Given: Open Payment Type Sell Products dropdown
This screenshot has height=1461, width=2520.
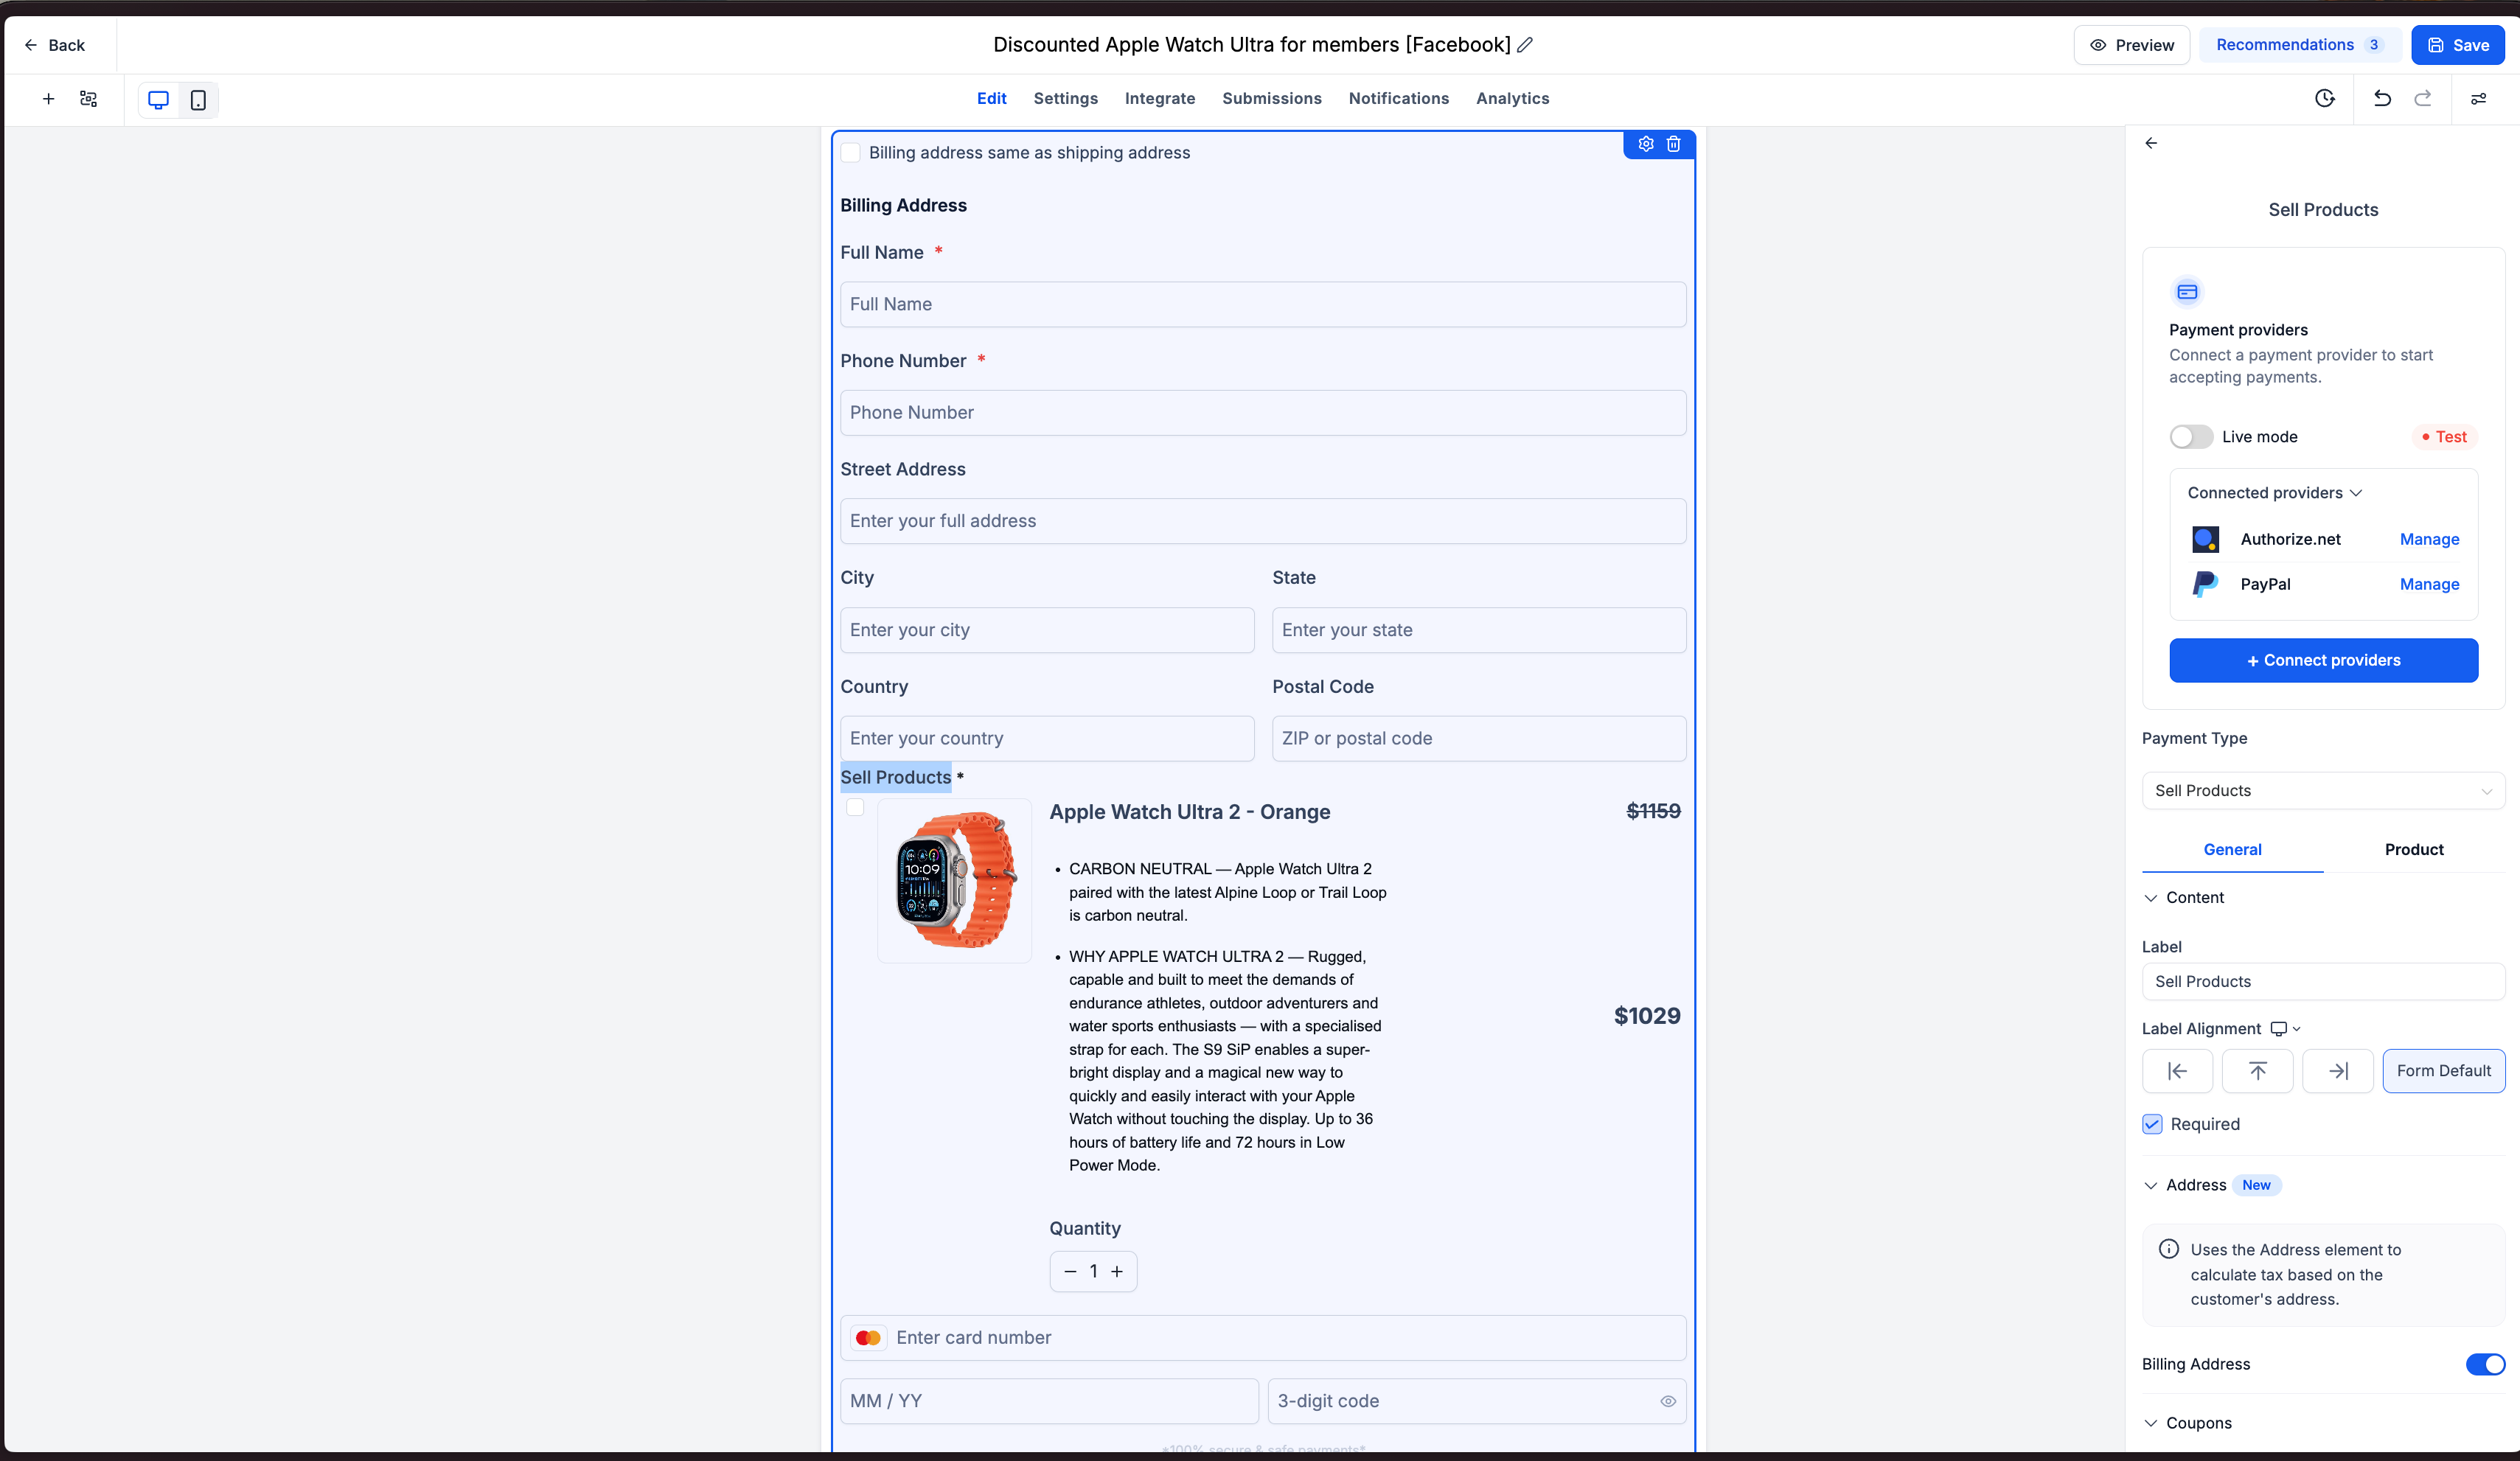Looking at the screenshot, I should tap(2323, 790).
